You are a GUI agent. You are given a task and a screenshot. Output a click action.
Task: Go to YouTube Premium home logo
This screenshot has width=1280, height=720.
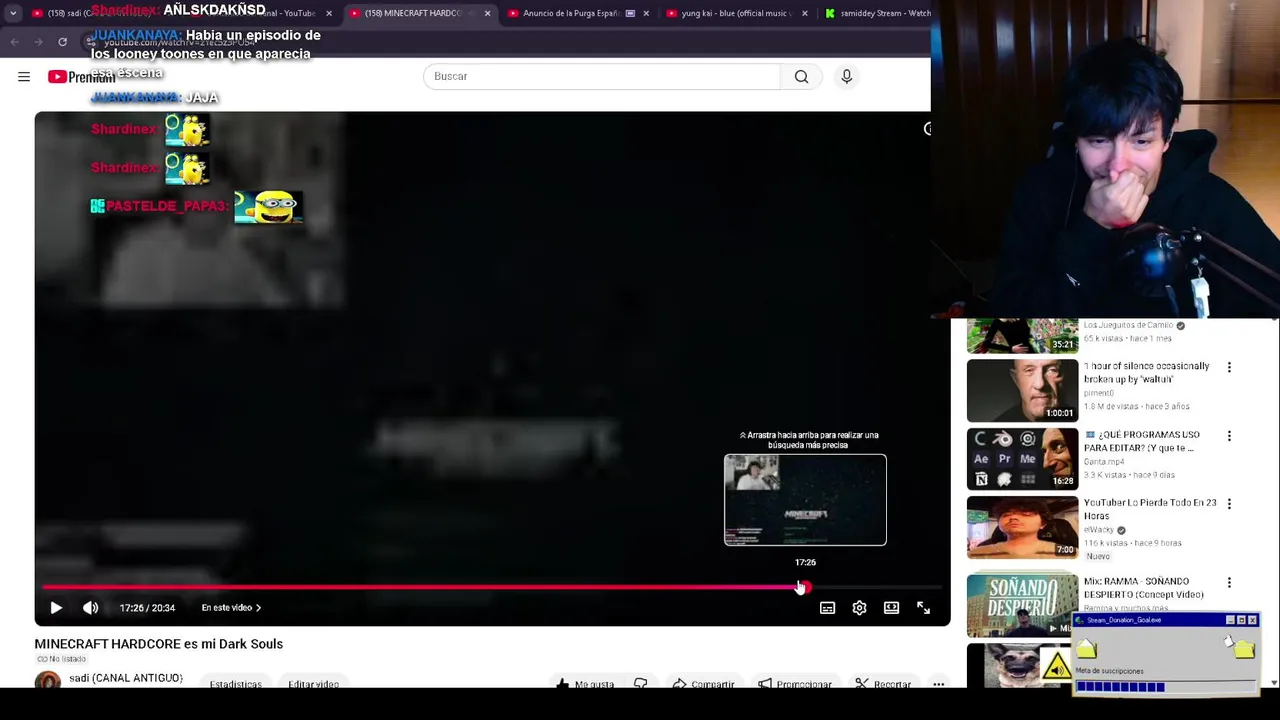coord(81,77)
